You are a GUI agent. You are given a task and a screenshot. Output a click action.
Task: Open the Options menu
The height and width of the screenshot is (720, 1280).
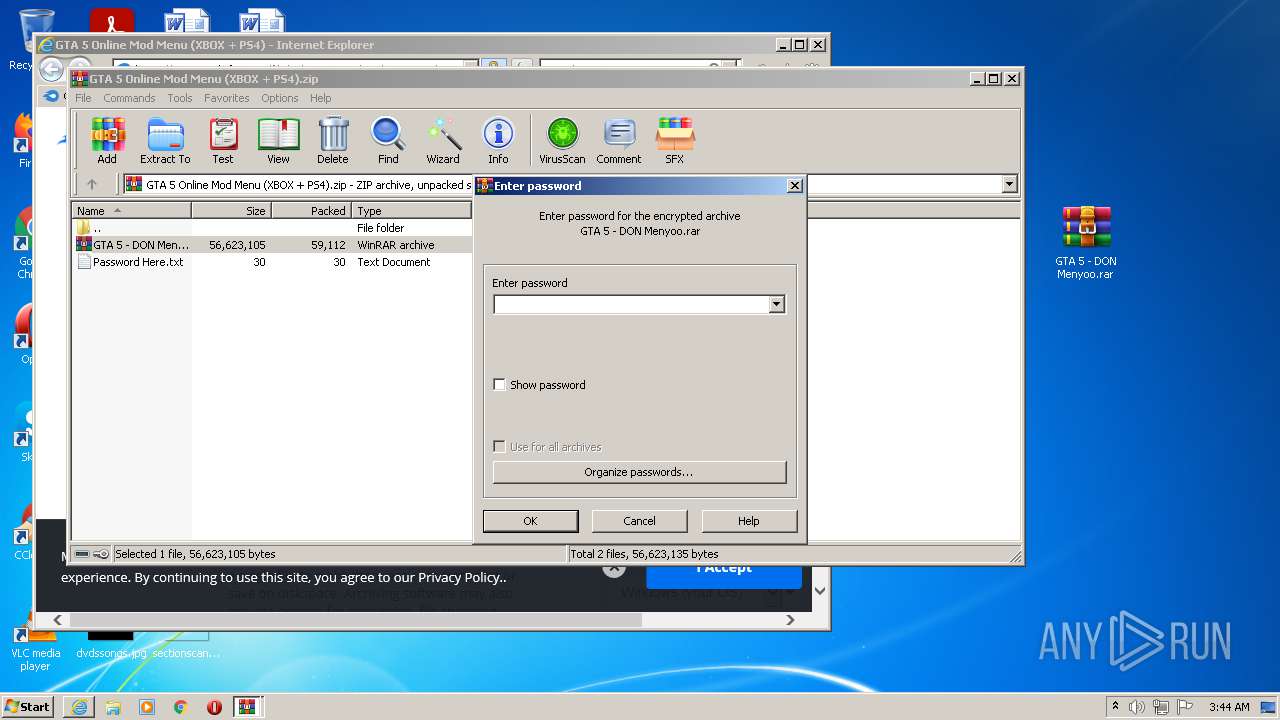coord(280,98)
